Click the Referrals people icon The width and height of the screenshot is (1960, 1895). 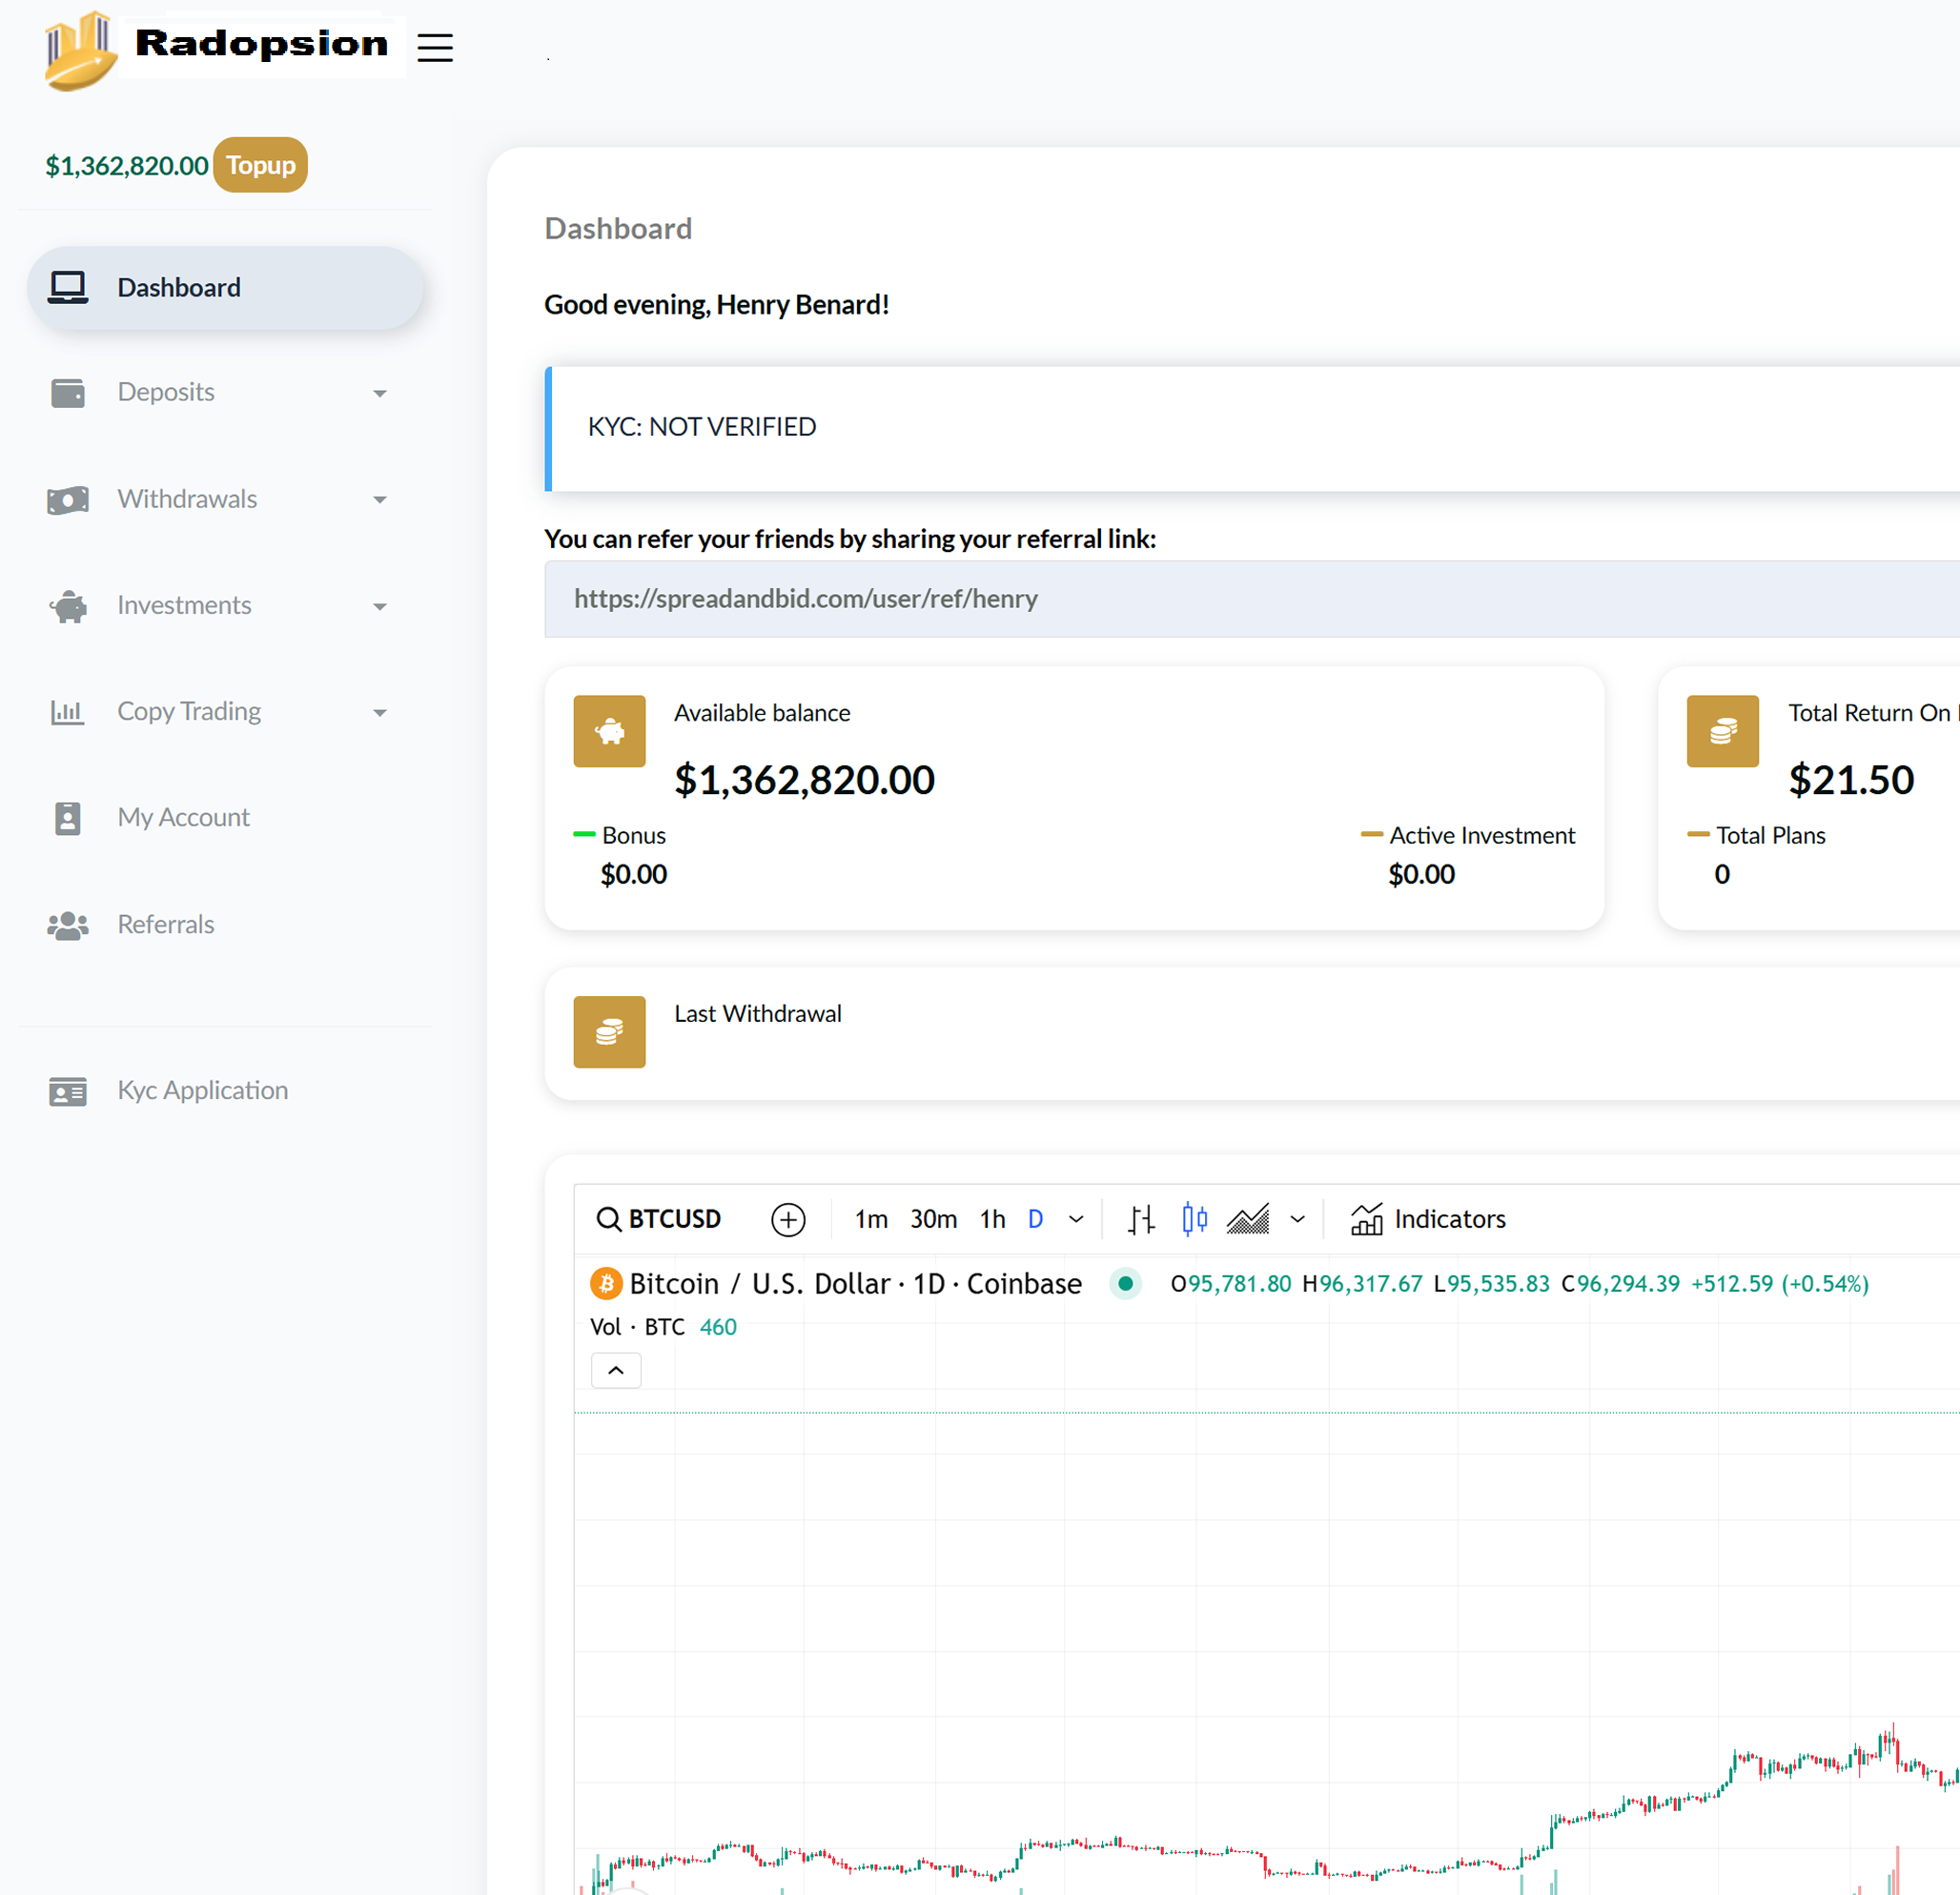click(x=68, y=925)
